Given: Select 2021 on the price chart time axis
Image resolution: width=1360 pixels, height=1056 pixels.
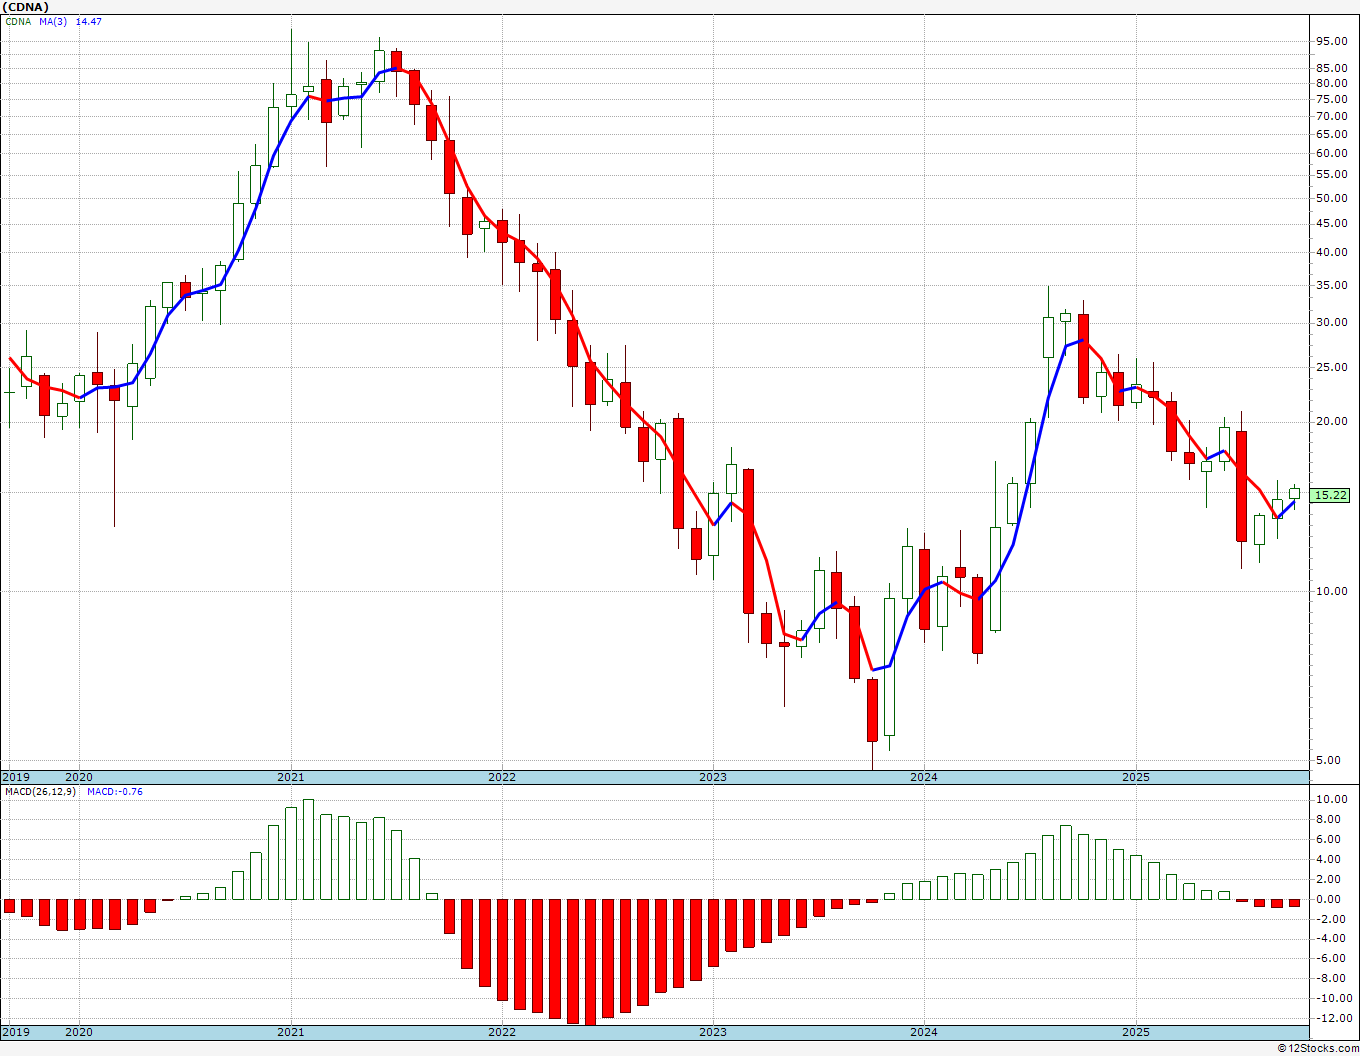Looking at the screenshot, I should 290,777.
